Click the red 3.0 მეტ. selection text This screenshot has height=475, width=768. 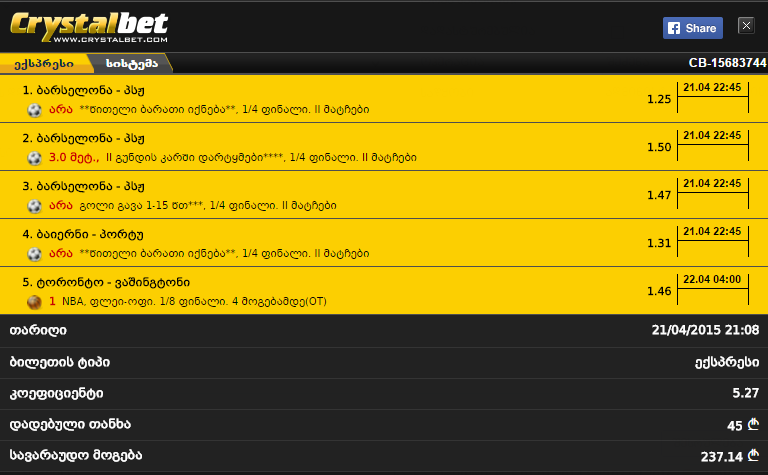[74, 158]
